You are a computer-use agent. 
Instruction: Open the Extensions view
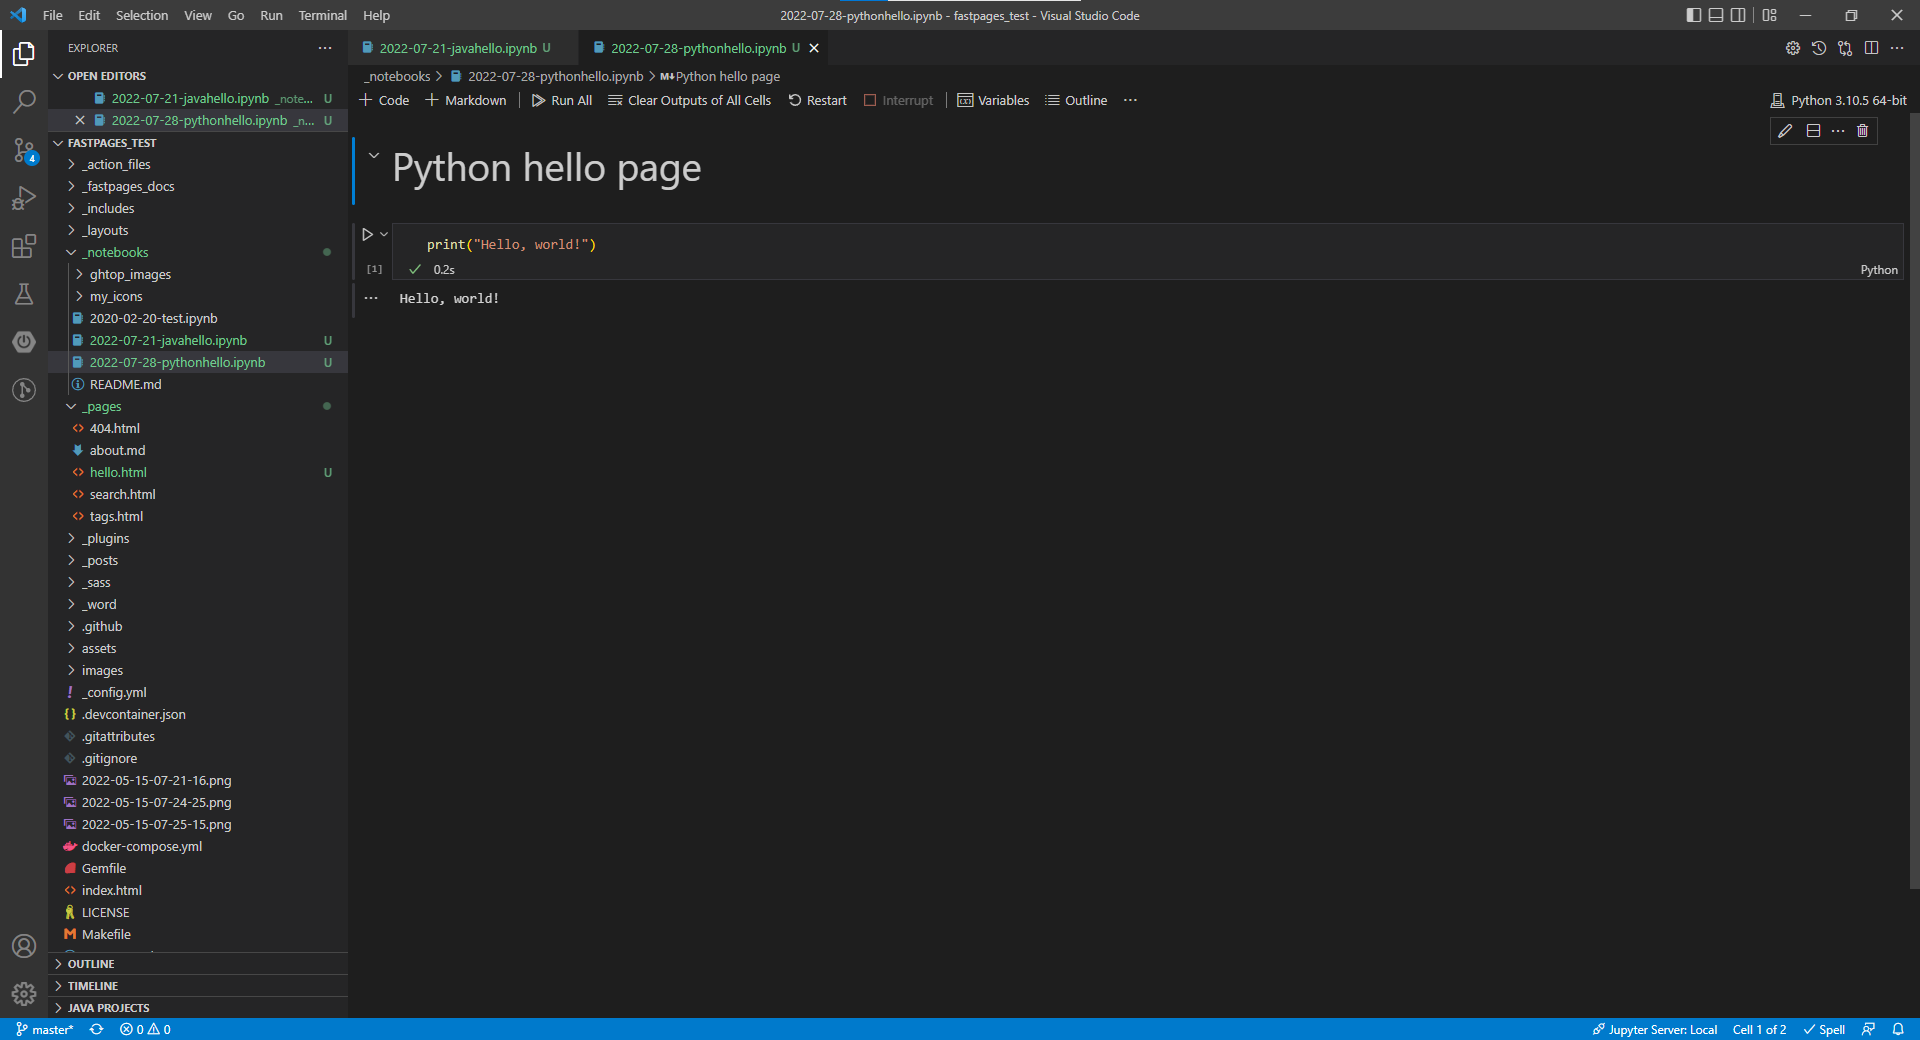pos(24,246)
